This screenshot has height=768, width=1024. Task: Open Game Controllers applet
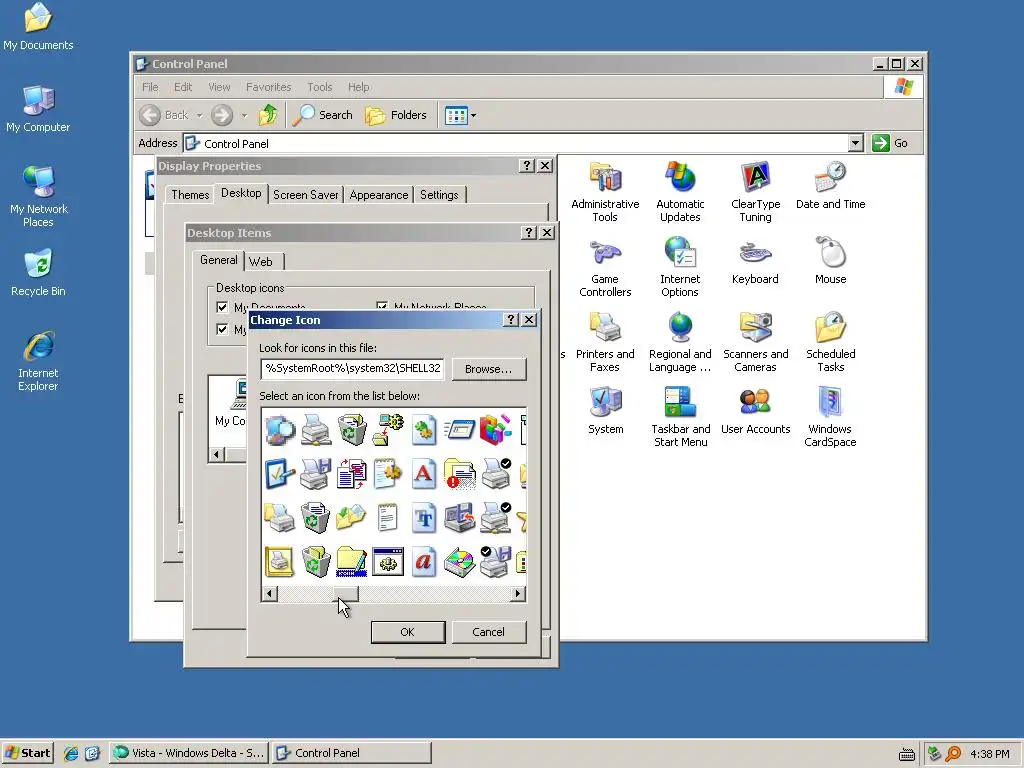pos(605,268)
